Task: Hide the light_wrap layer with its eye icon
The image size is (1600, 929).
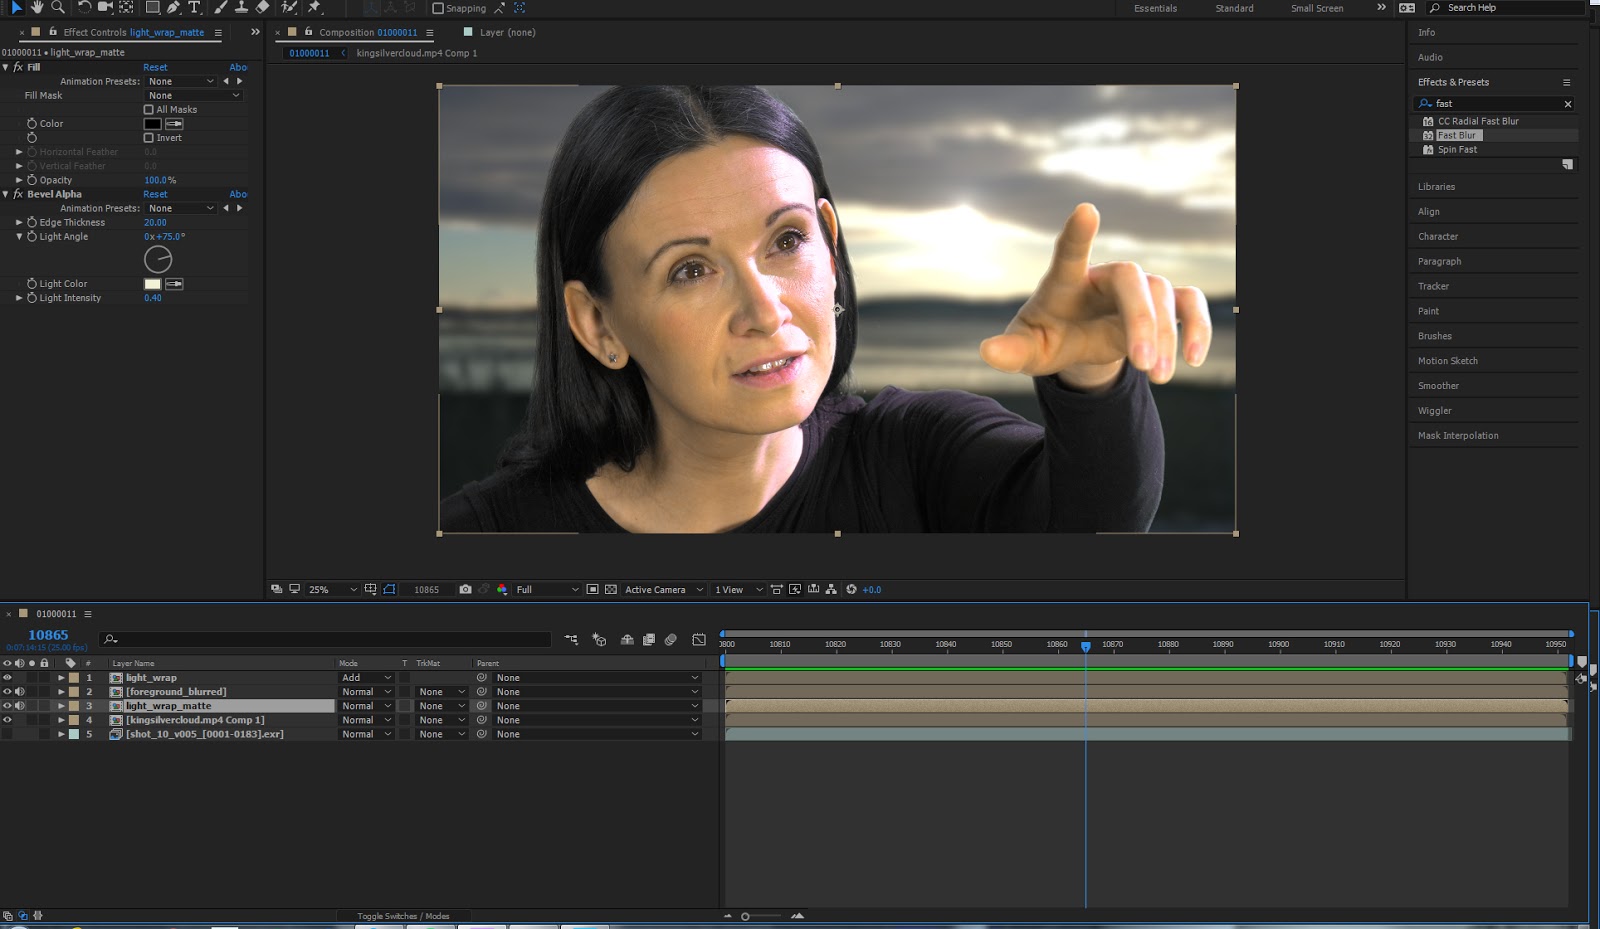Action: click(x=7, y=678)
